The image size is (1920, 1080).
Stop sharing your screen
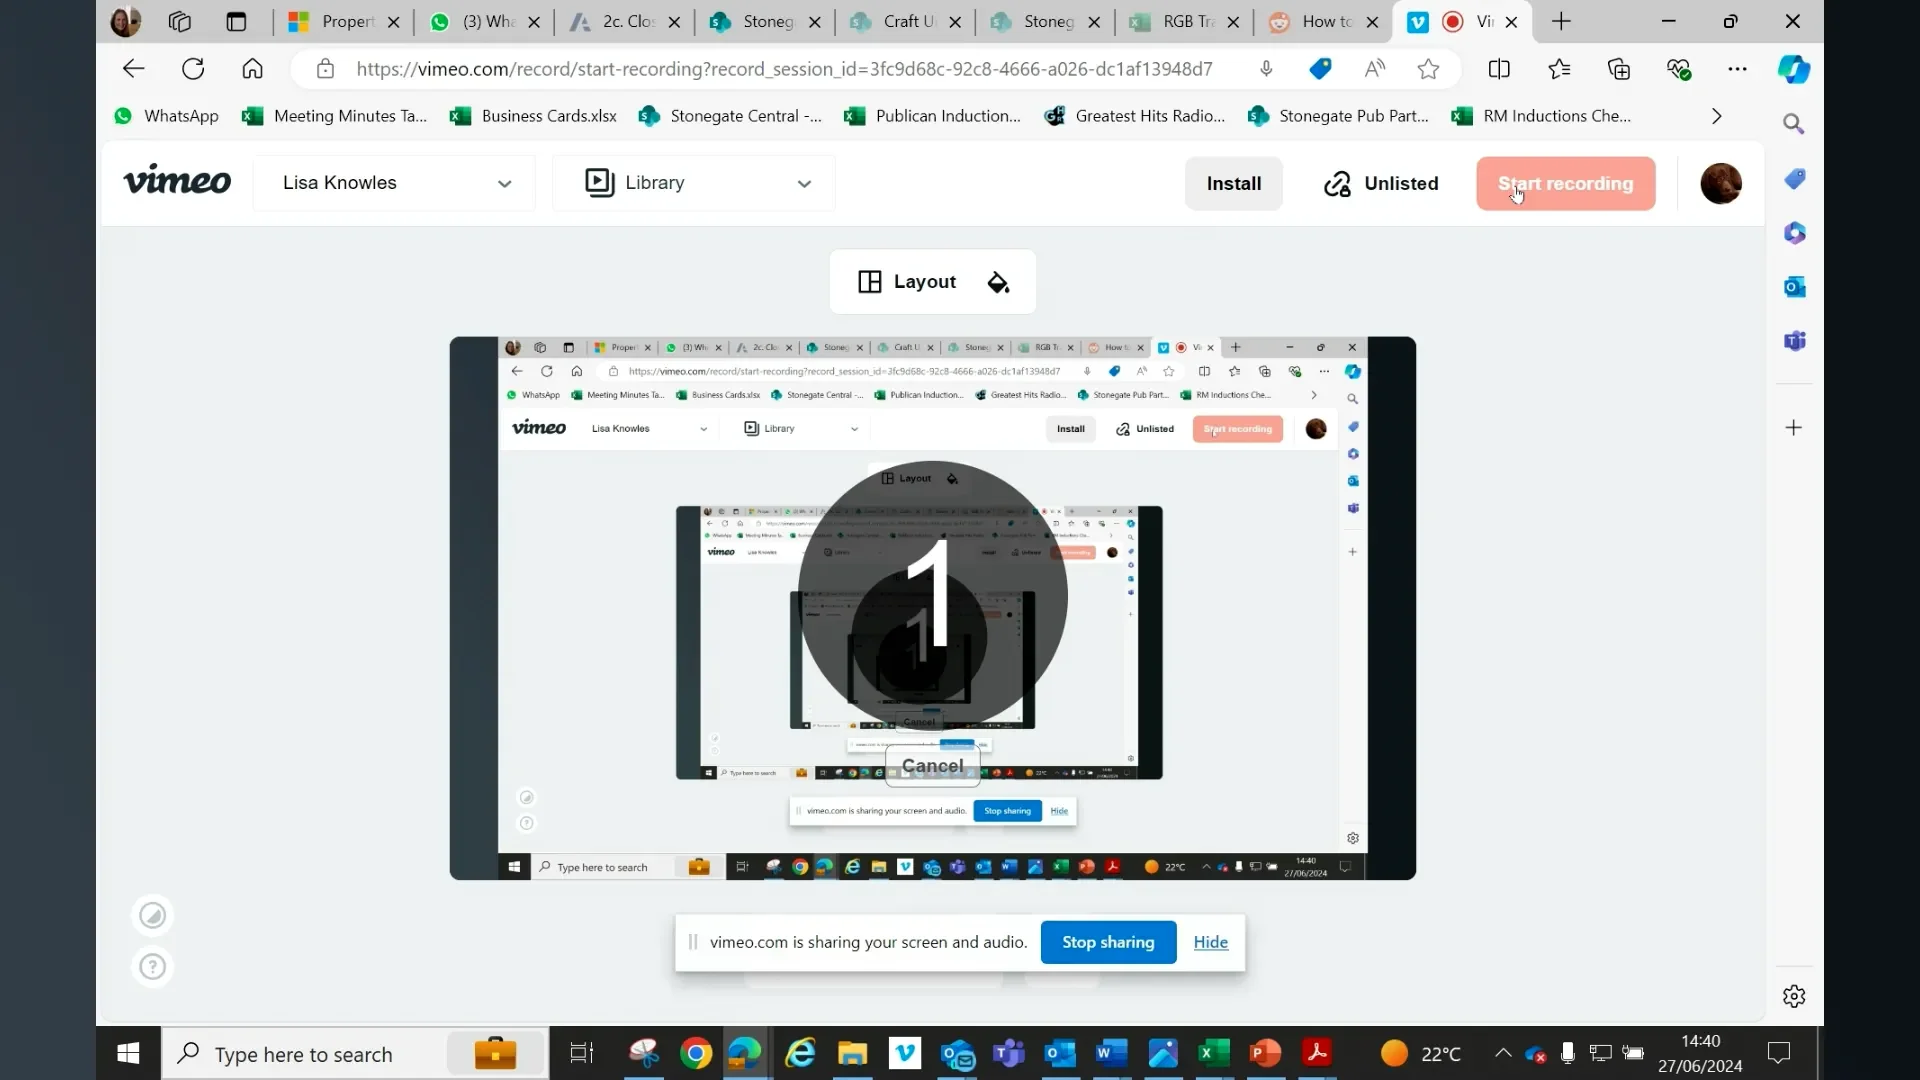tap(1108, 942)
